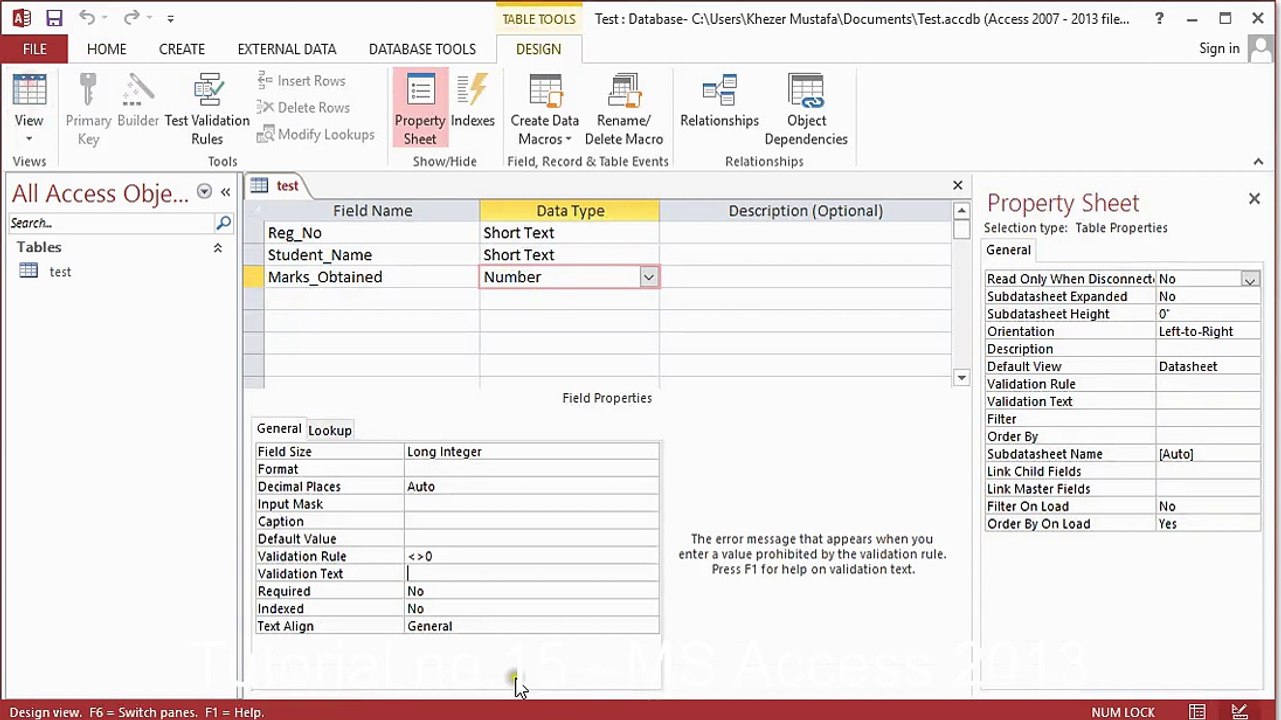Click the Help question mark icon
The image size is (1281, 720).
tap(1159, 18)
